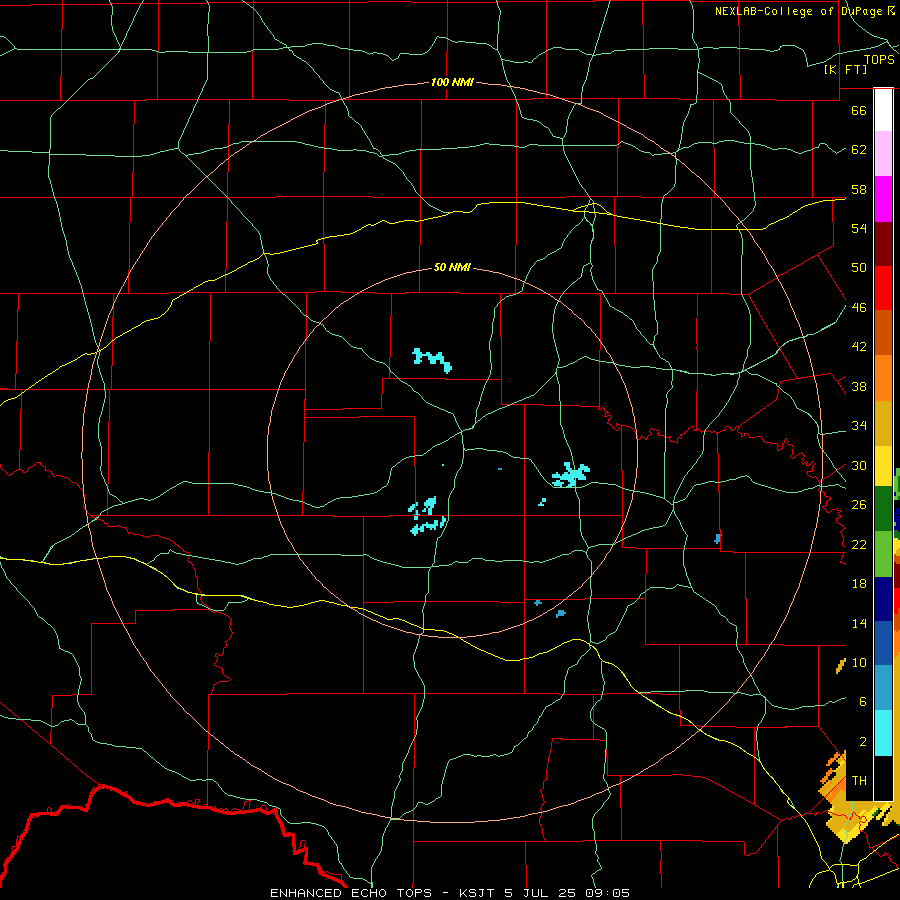The width and height of the screenshot is (900, 900).
Task: Click the dark orange legend swatch near 42
Action: (x=883, y=333)
